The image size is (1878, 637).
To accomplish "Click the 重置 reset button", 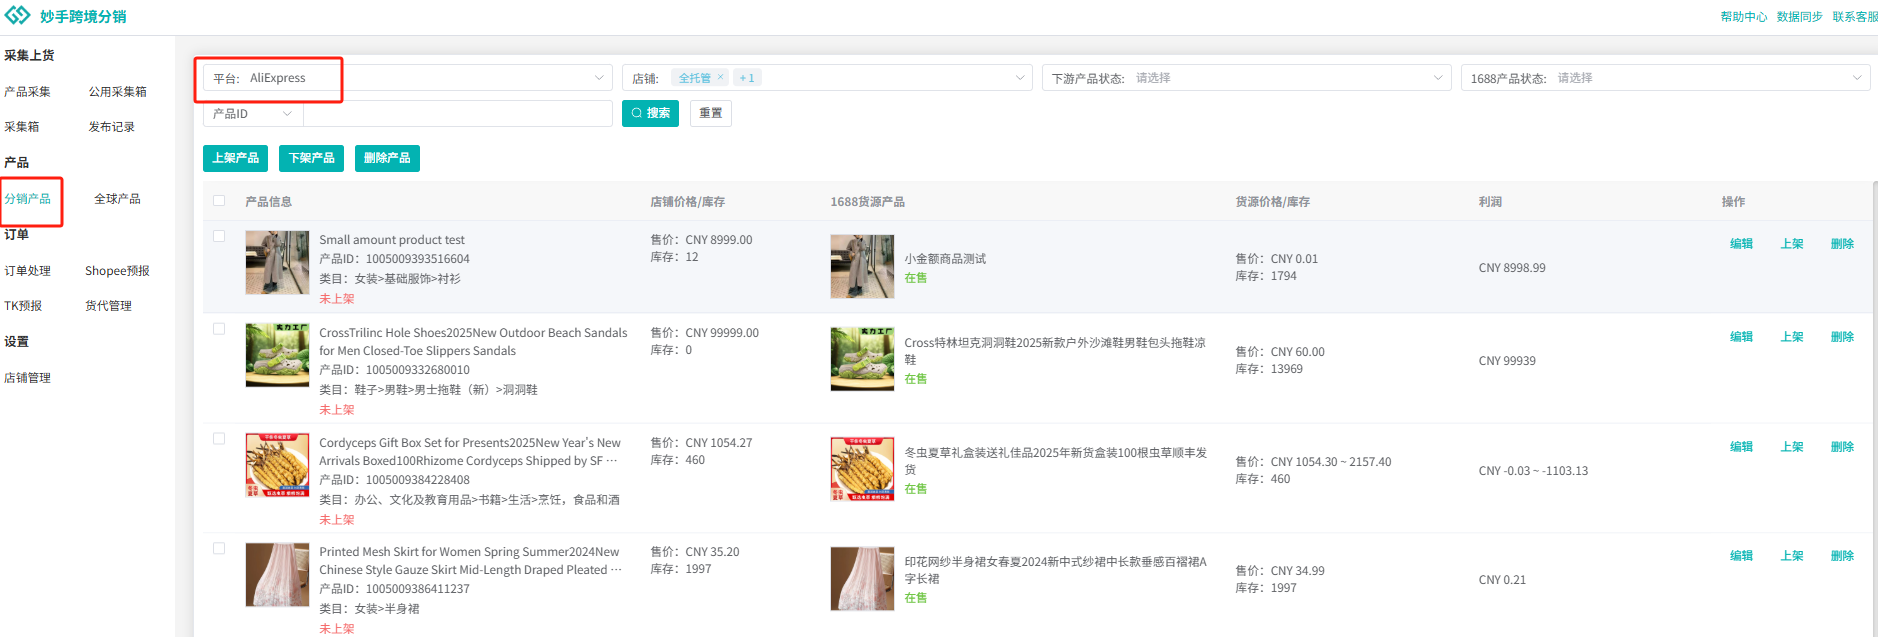I will 711,113.
